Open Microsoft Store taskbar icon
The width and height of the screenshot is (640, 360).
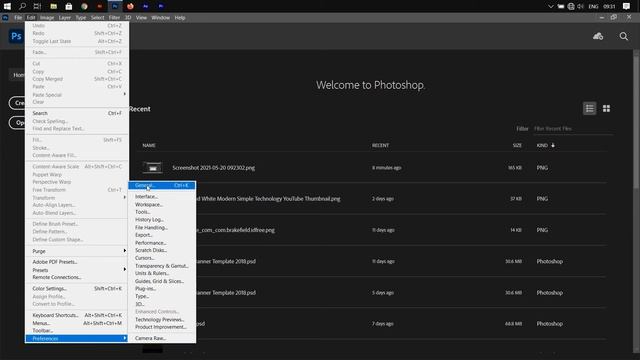point(69,6)
